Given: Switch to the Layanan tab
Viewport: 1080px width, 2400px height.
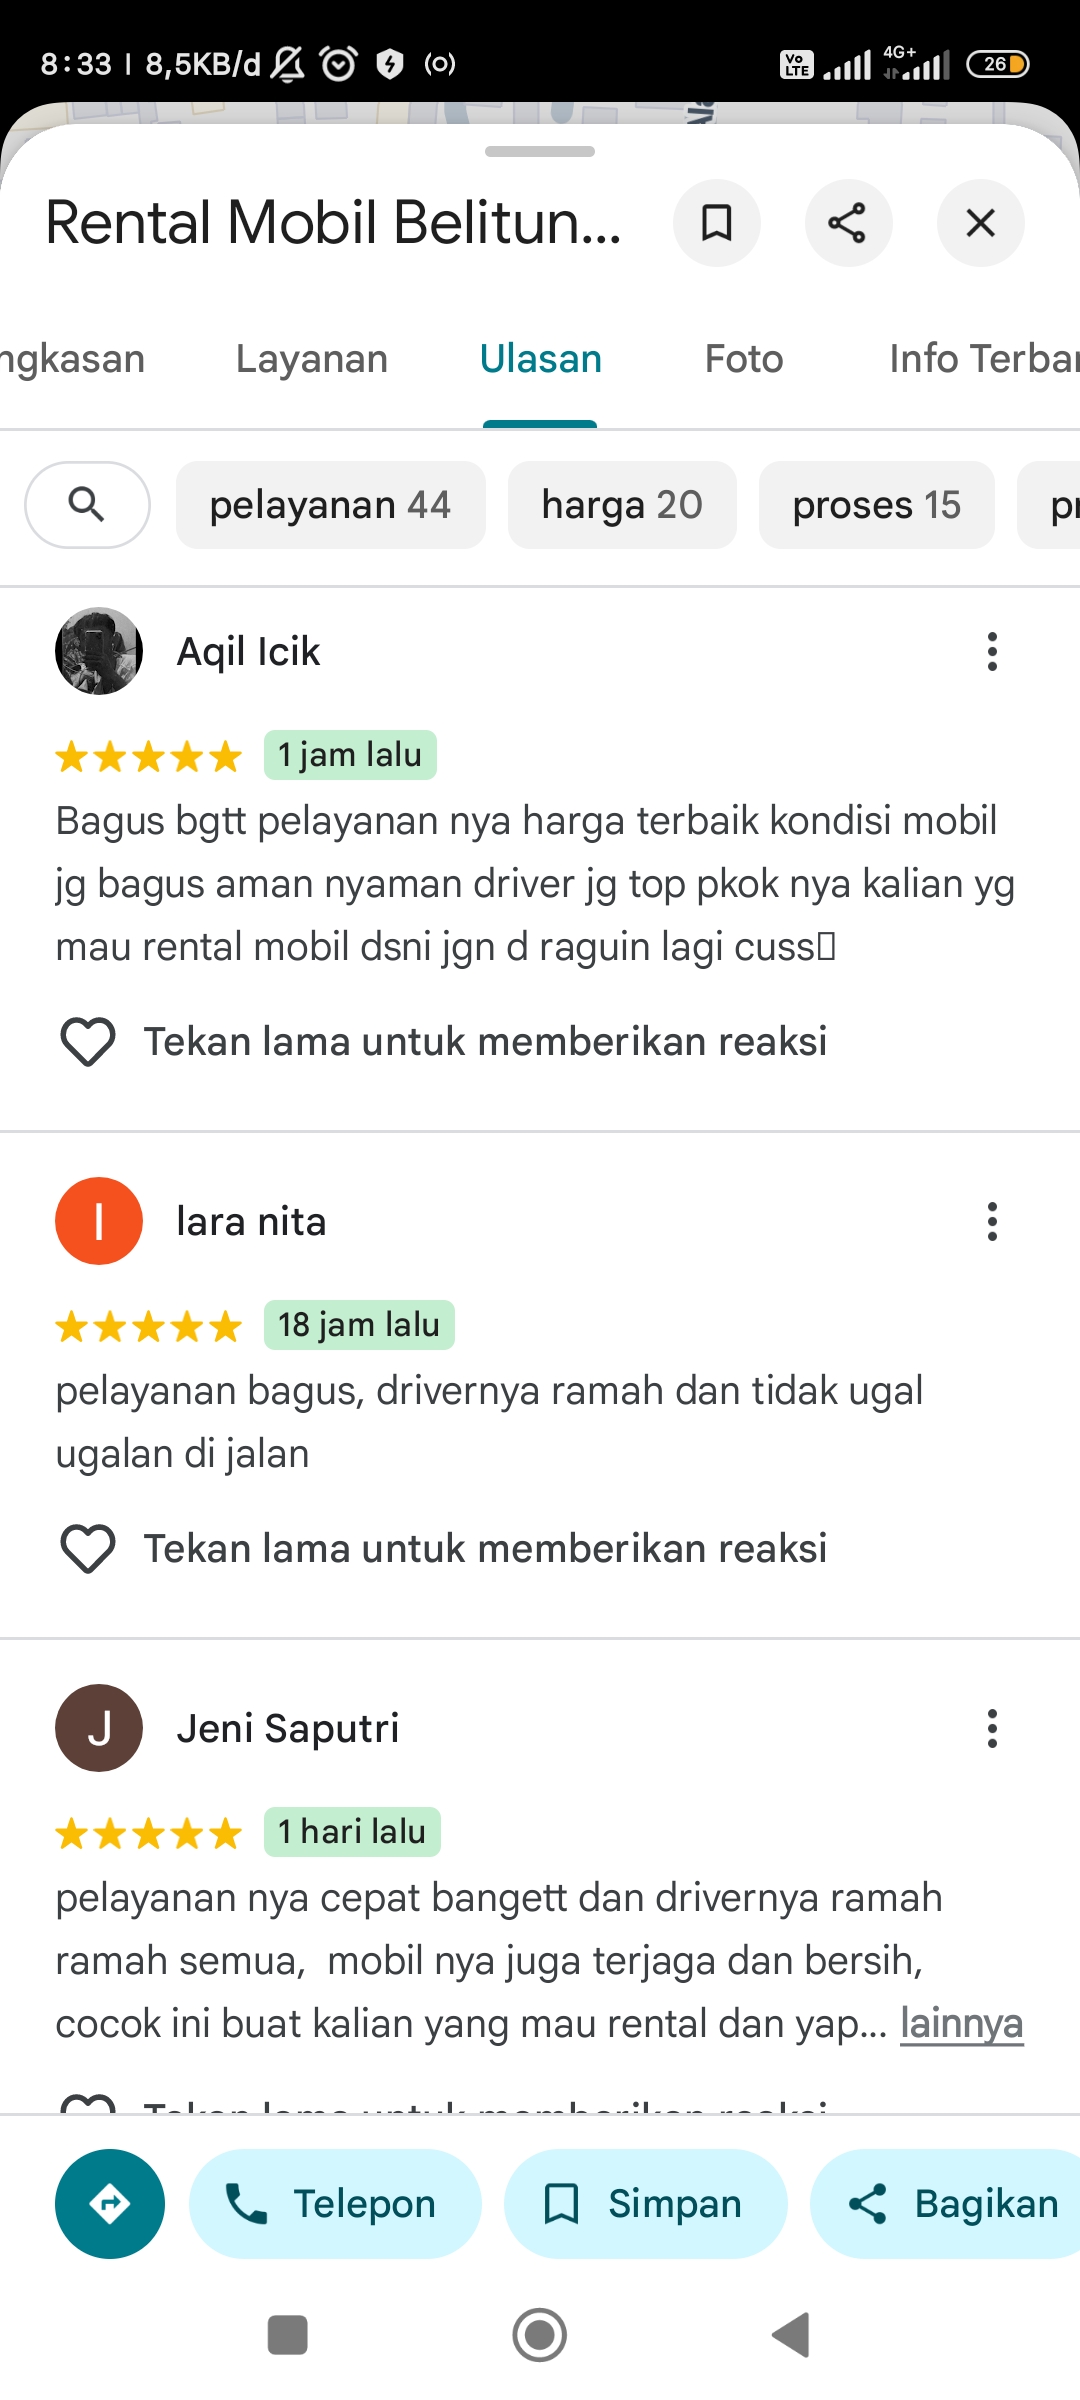Looking at the screenshot, I should tap(312, 359).
